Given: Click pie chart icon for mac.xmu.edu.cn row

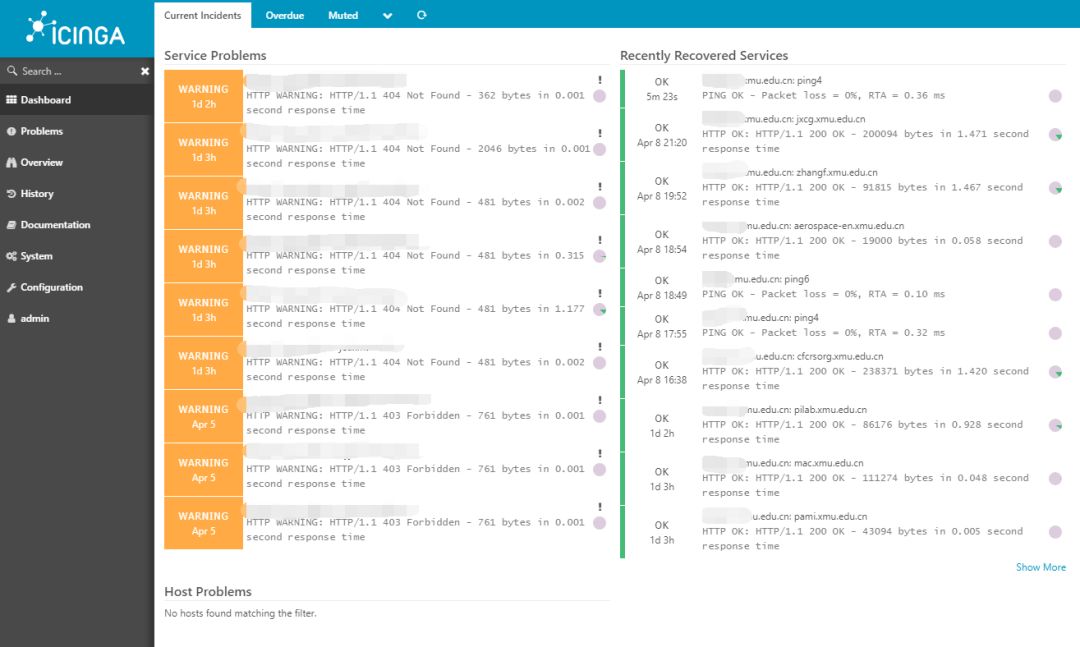Looking at the screenshot, I should [1055, 478].
